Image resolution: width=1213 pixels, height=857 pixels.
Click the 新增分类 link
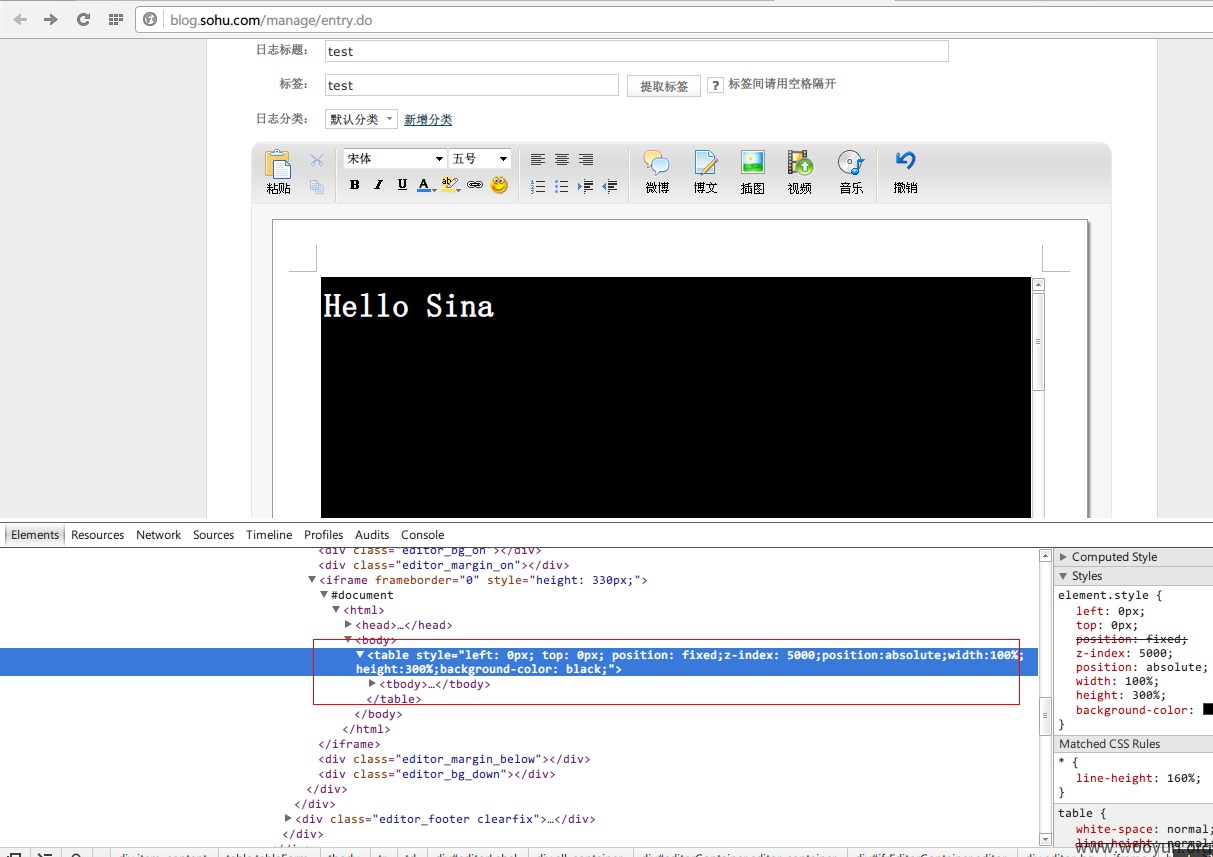coord(428,120)
